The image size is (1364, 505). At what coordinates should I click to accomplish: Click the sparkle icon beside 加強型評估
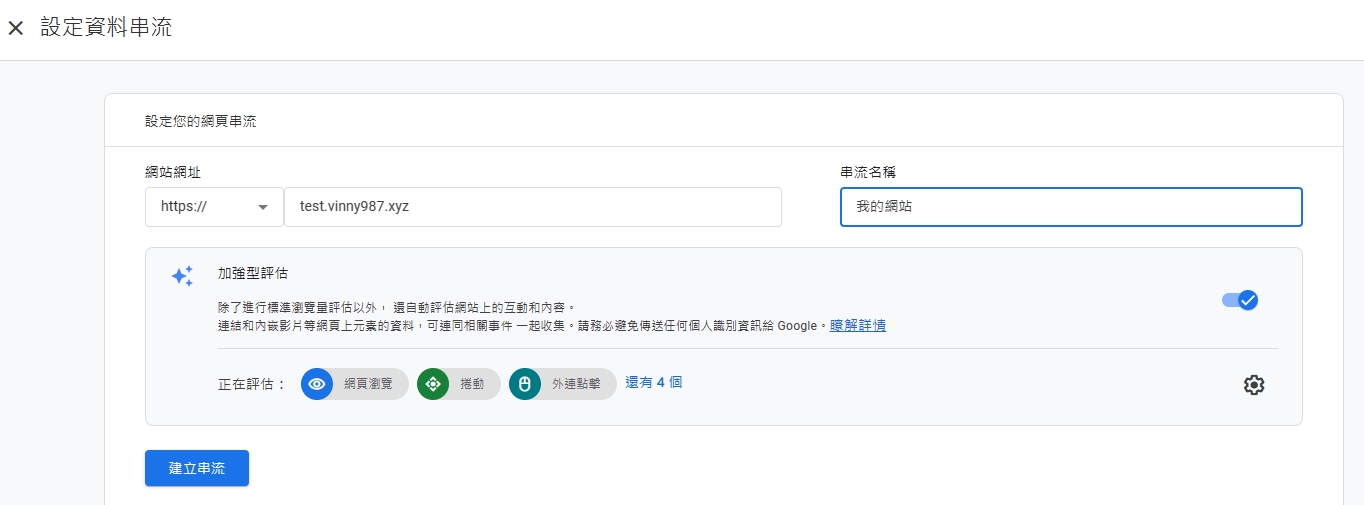[x=182, y=276]
